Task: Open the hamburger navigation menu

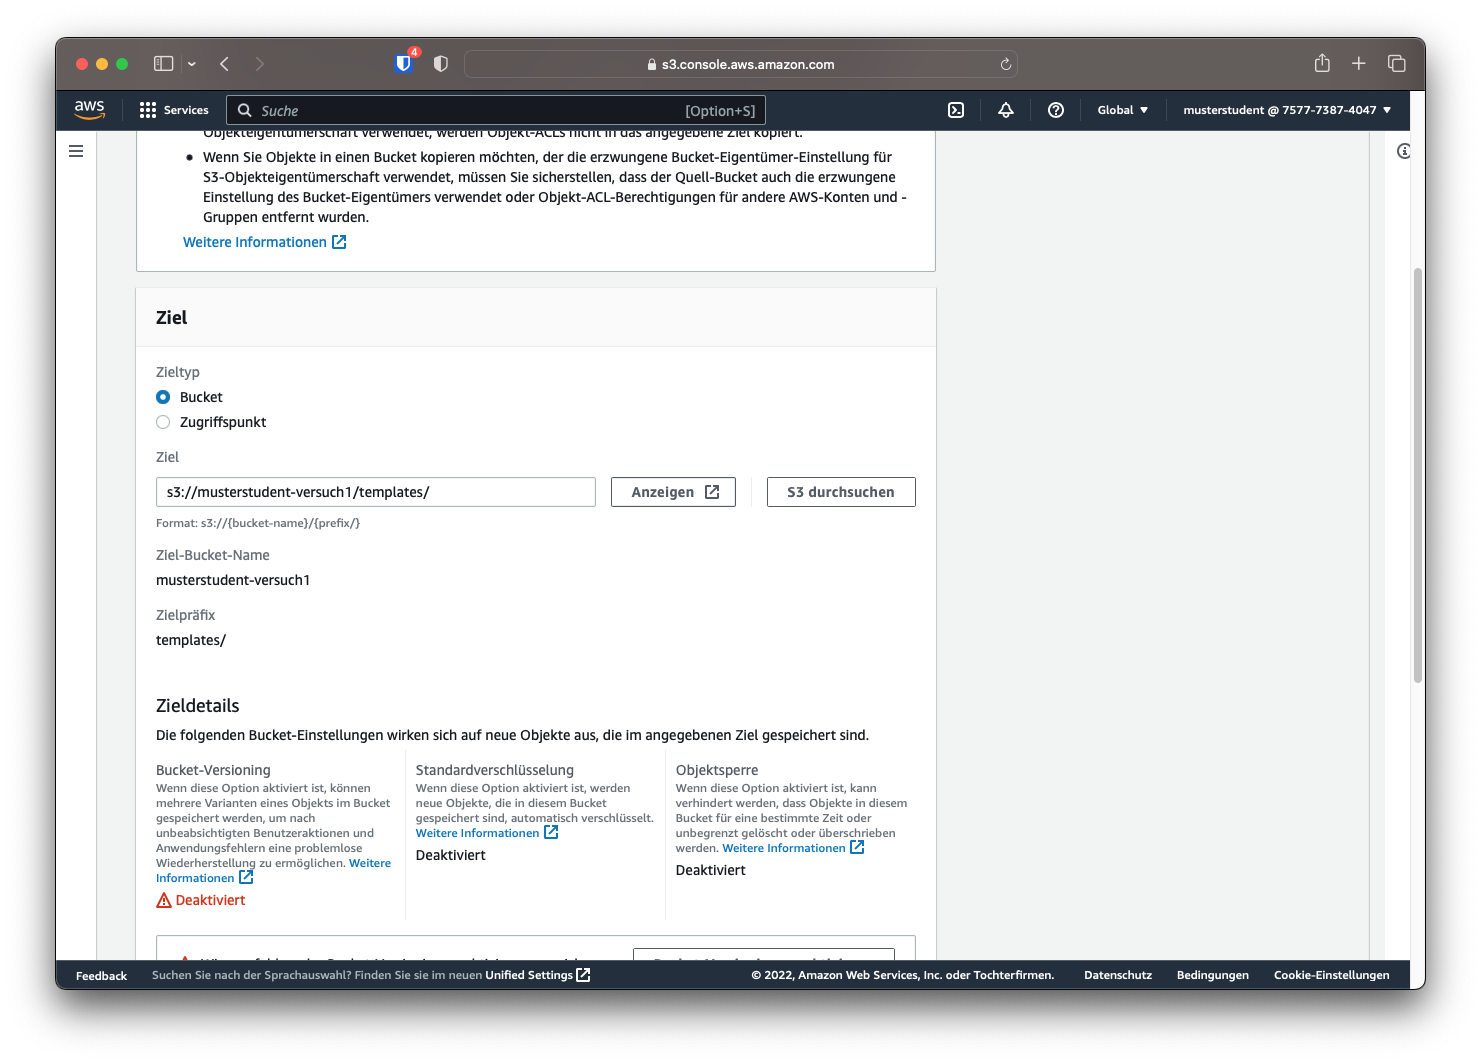Action: click(76, 151)
